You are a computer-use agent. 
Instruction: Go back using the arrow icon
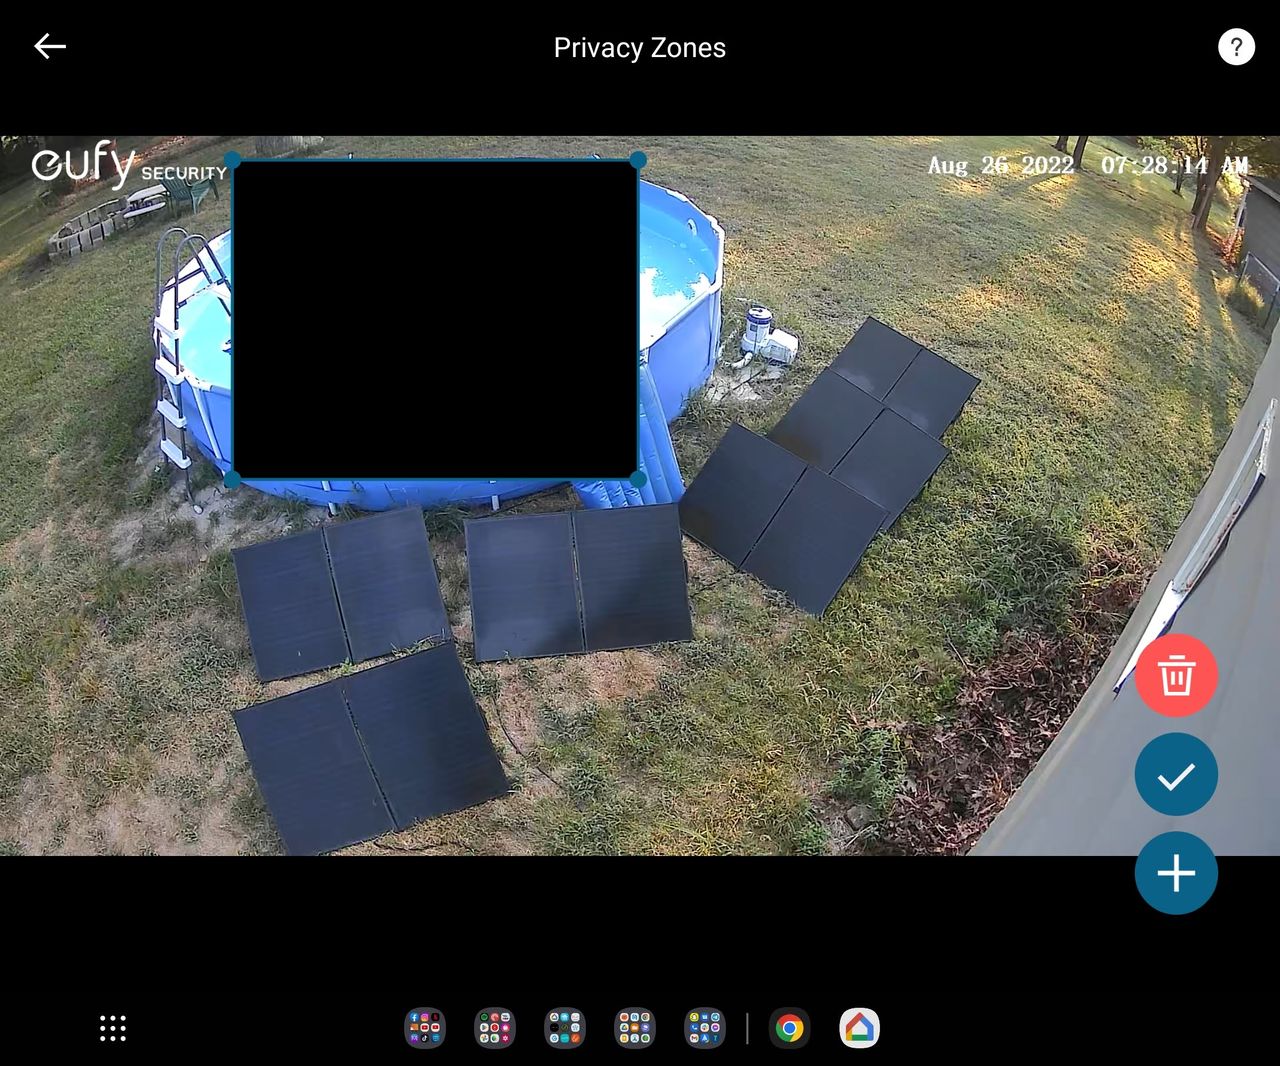tap(50, 46)
